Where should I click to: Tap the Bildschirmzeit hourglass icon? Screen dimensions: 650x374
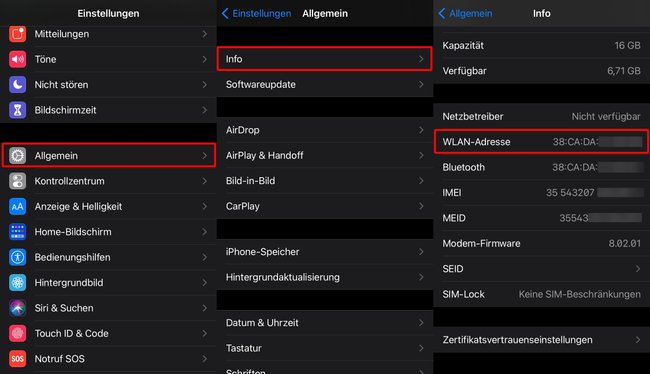coord(17,110)
